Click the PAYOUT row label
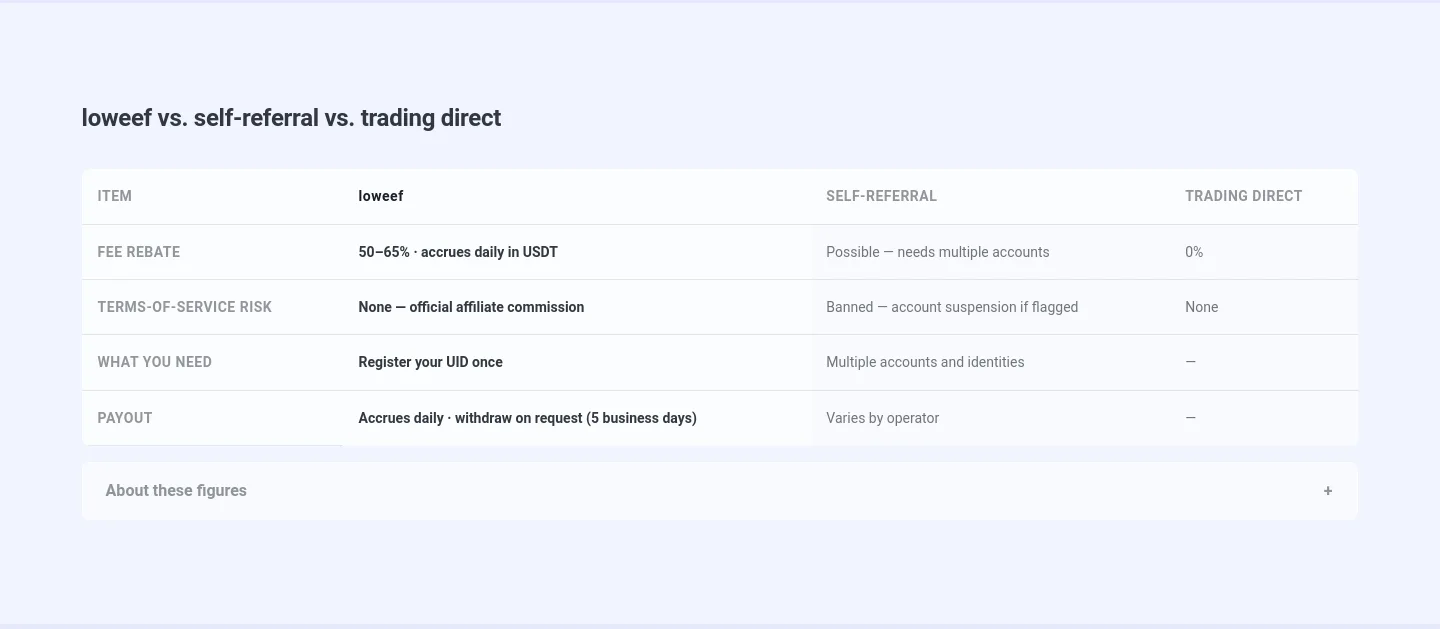Screen dimensions: 1440x629 (x=125, y=418)
